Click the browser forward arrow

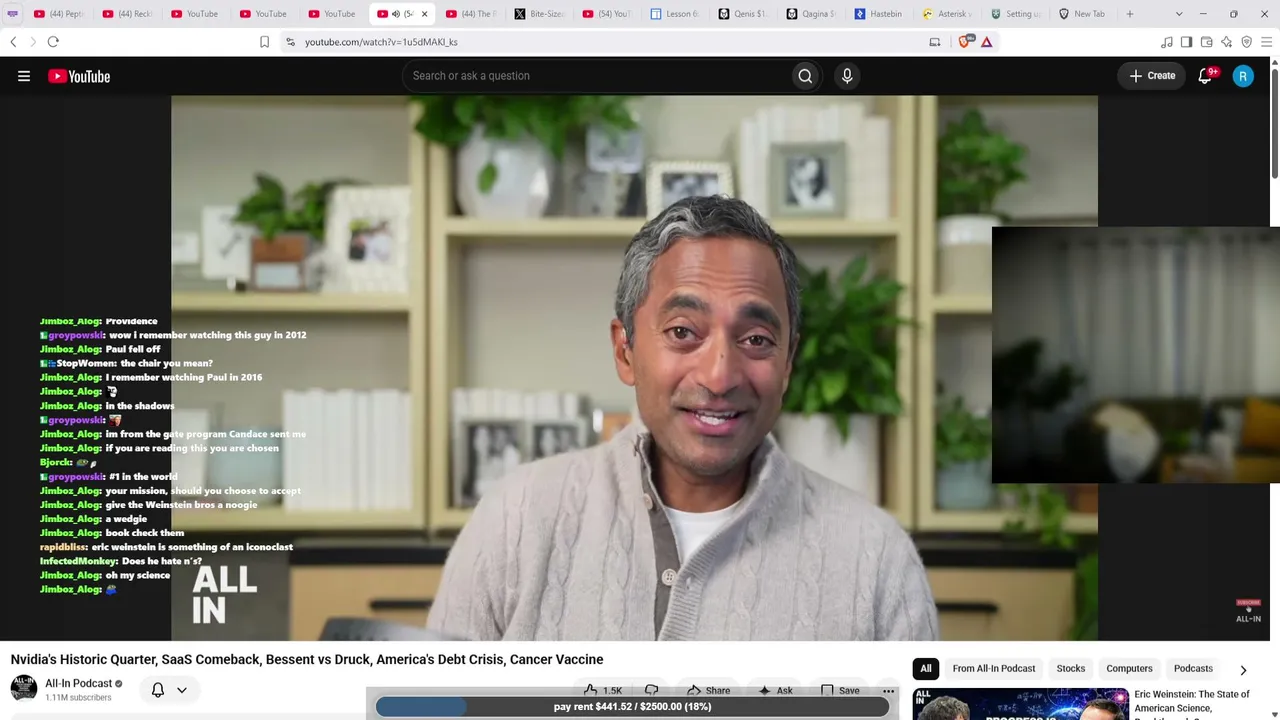pyautogui.click(x=32, y=42)
